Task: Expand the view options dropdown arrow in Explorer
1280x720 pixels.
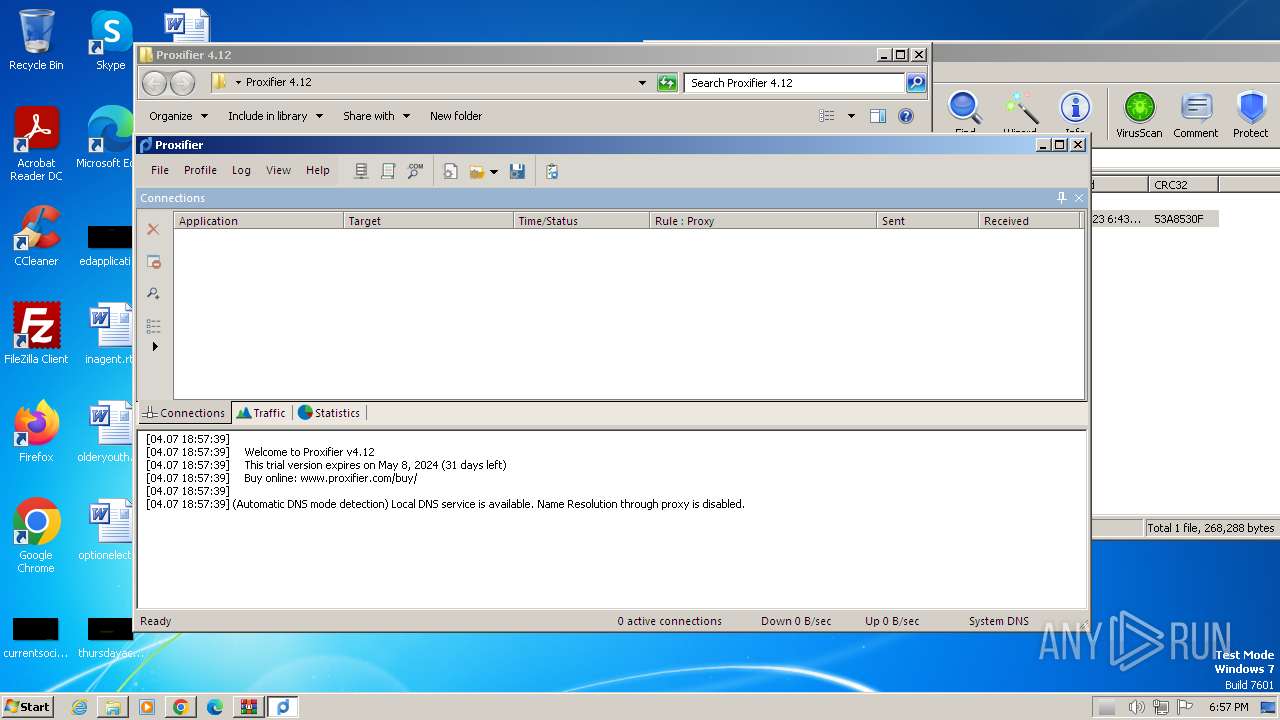Action: pos(851,116)
